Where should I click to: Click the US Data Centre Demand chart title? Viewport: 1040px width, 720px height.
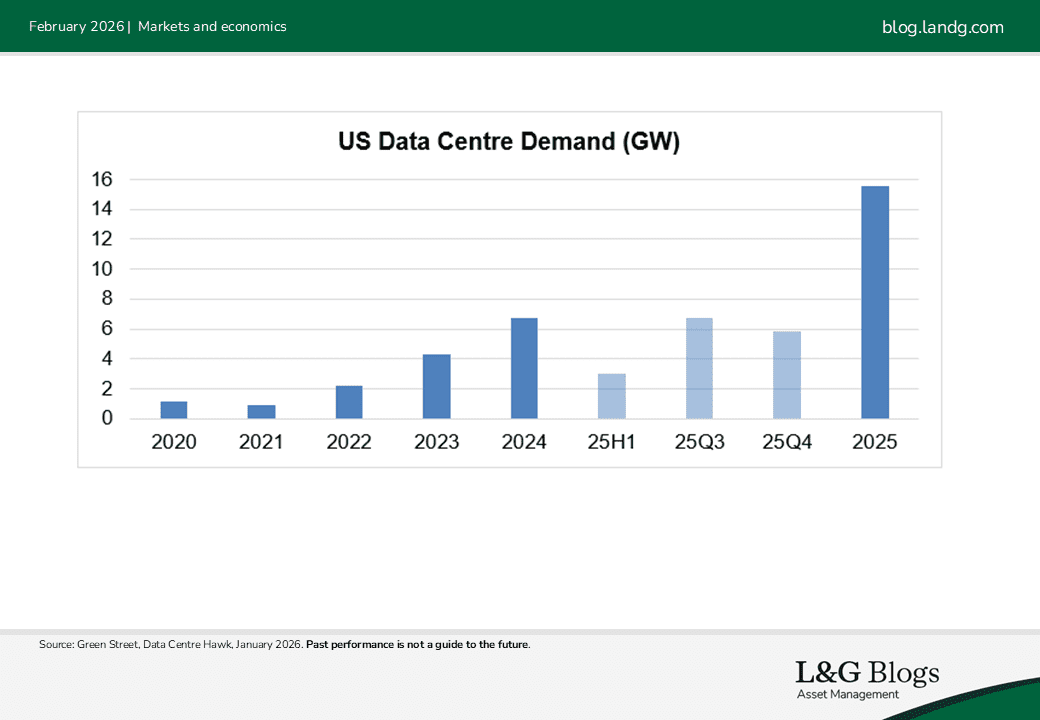509,142
